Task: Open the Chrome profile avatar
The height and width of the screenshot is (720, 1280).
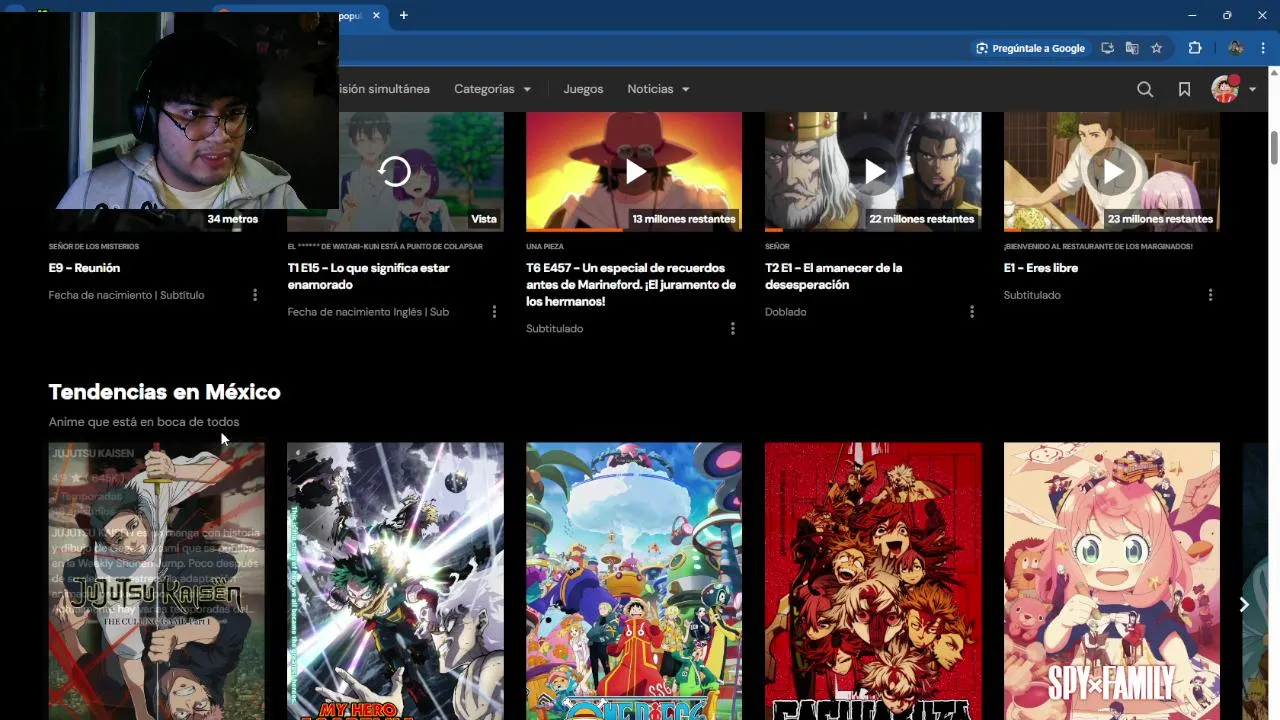Action: [1236, 48]
